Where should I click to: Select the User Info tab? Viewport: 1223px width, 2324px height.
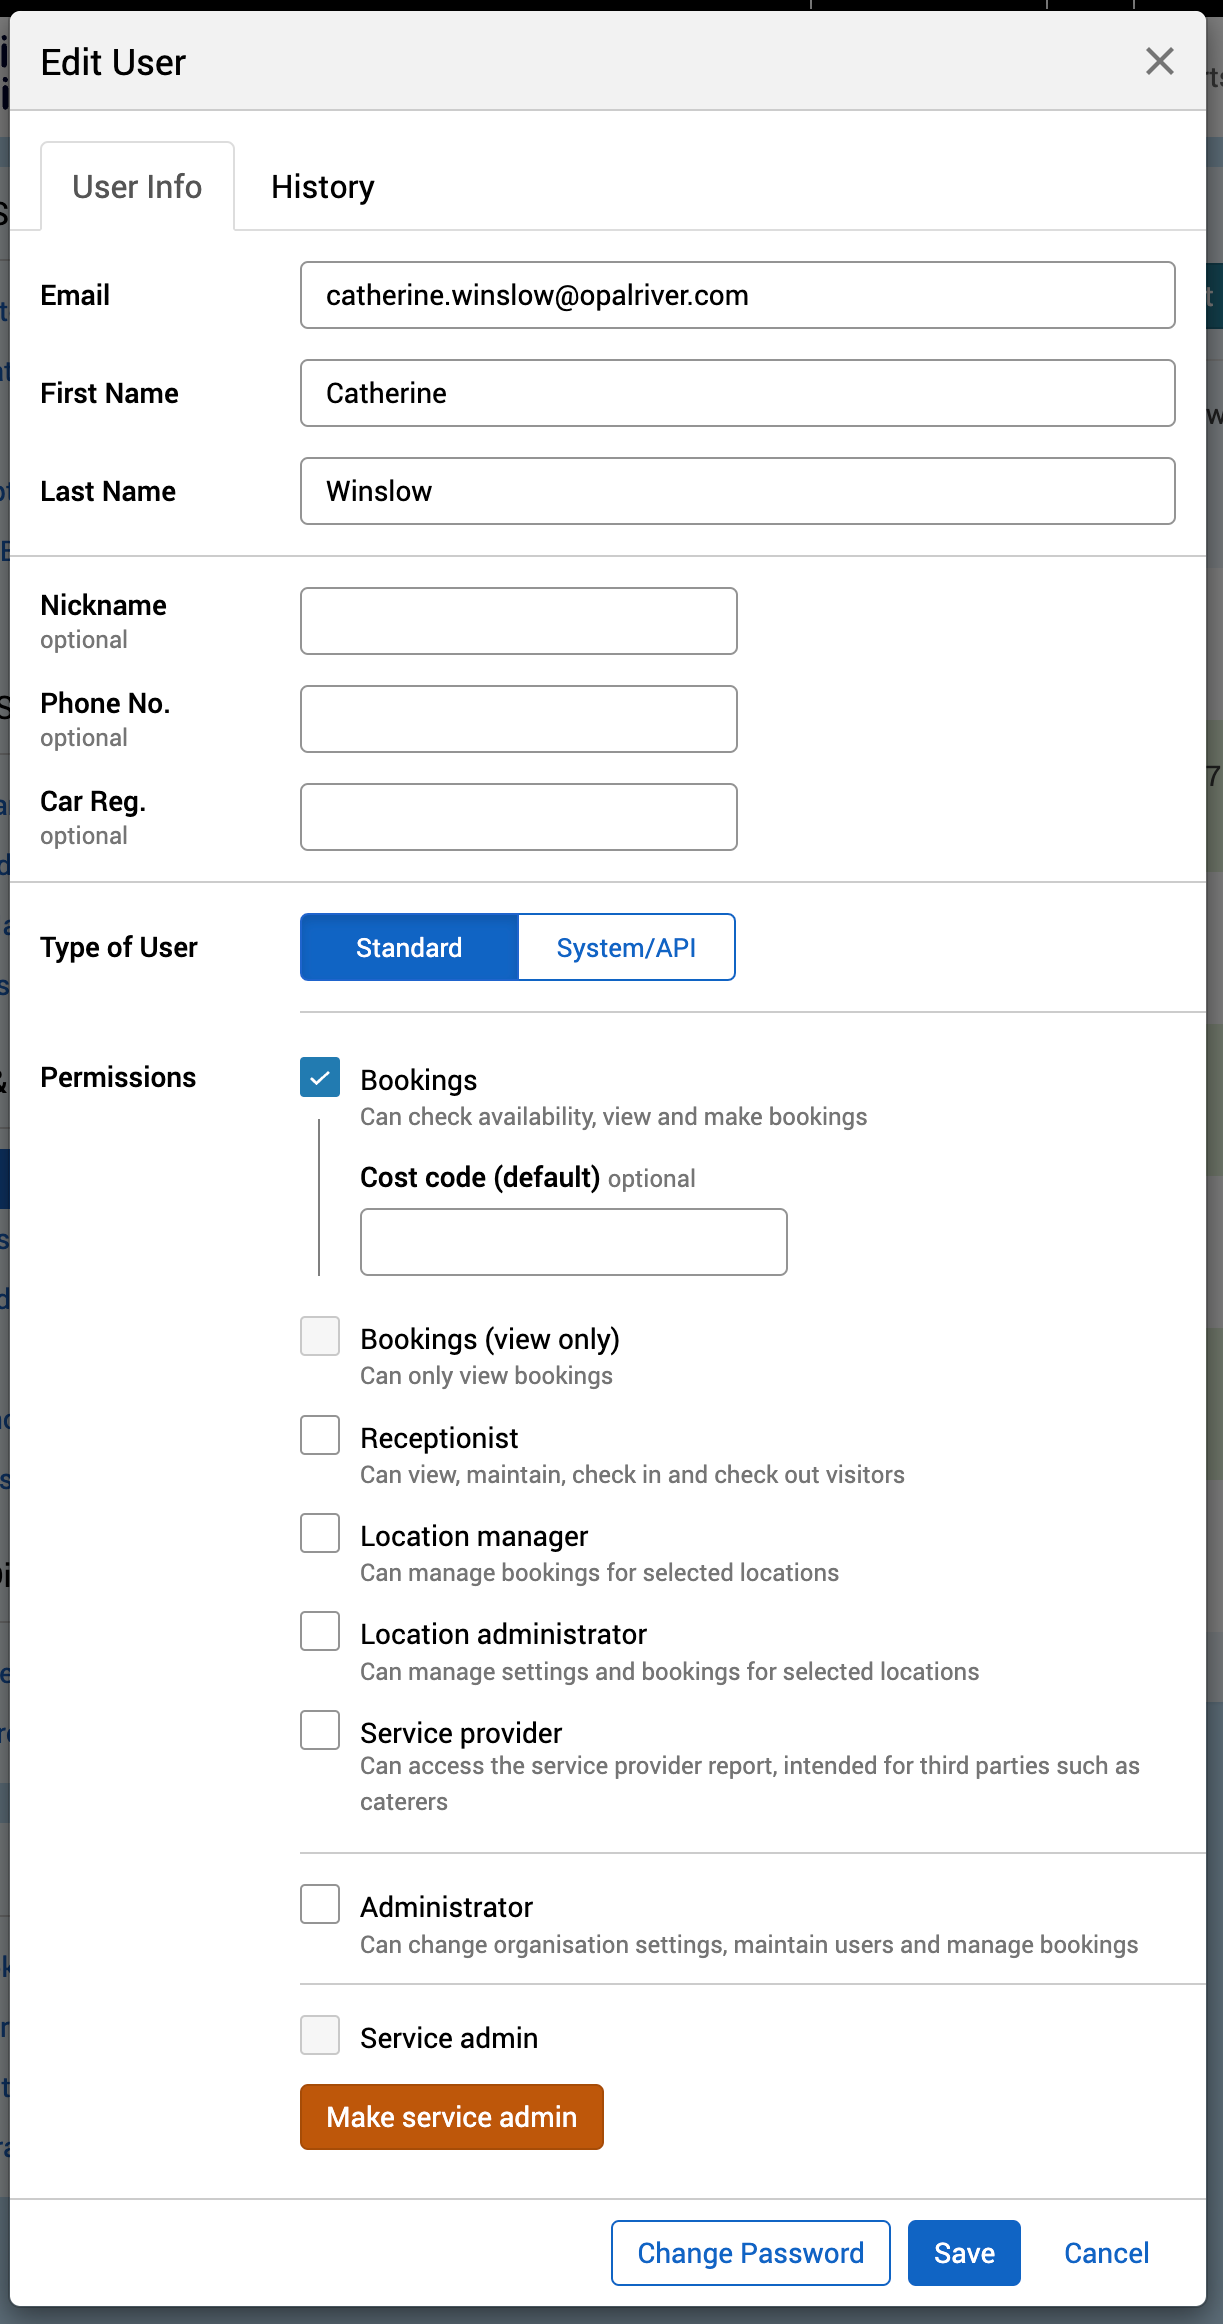(137, 187)
